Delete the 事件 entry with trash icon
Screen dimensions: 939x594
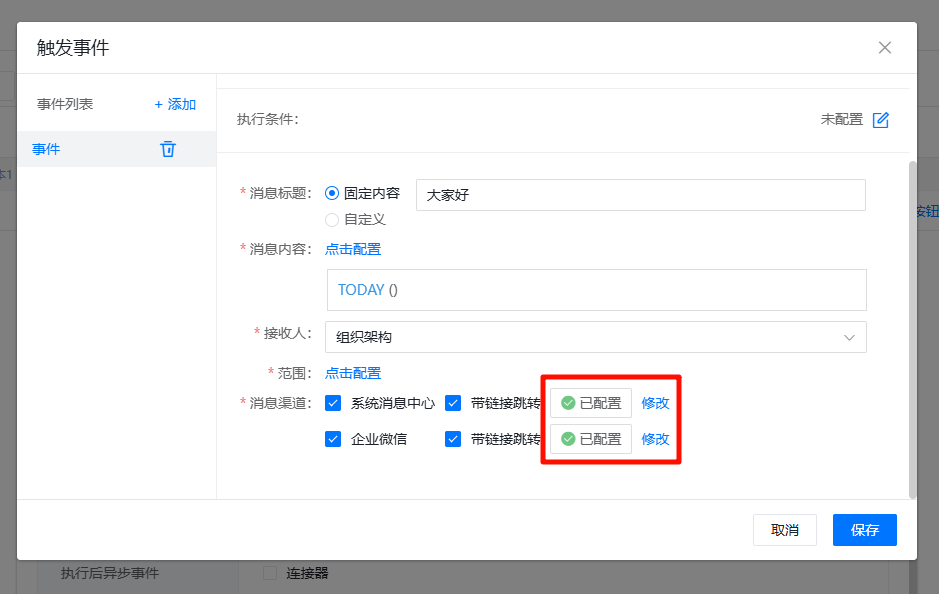168,149
